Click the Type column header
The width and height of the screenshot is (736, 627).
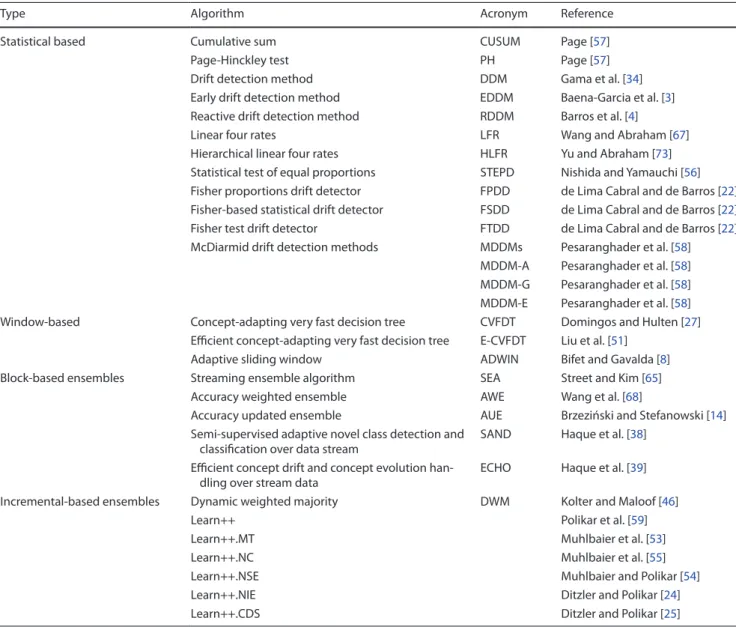pos(13,14)
